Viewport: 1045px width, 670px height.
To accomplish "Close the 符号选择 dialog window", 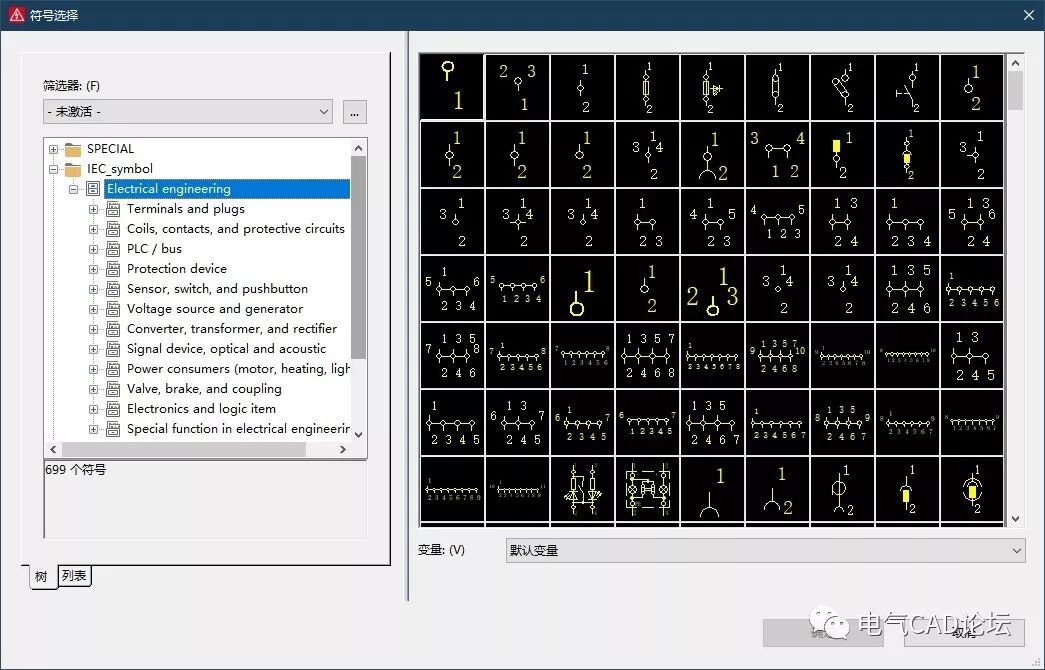I will click(x=1029, y=15).
